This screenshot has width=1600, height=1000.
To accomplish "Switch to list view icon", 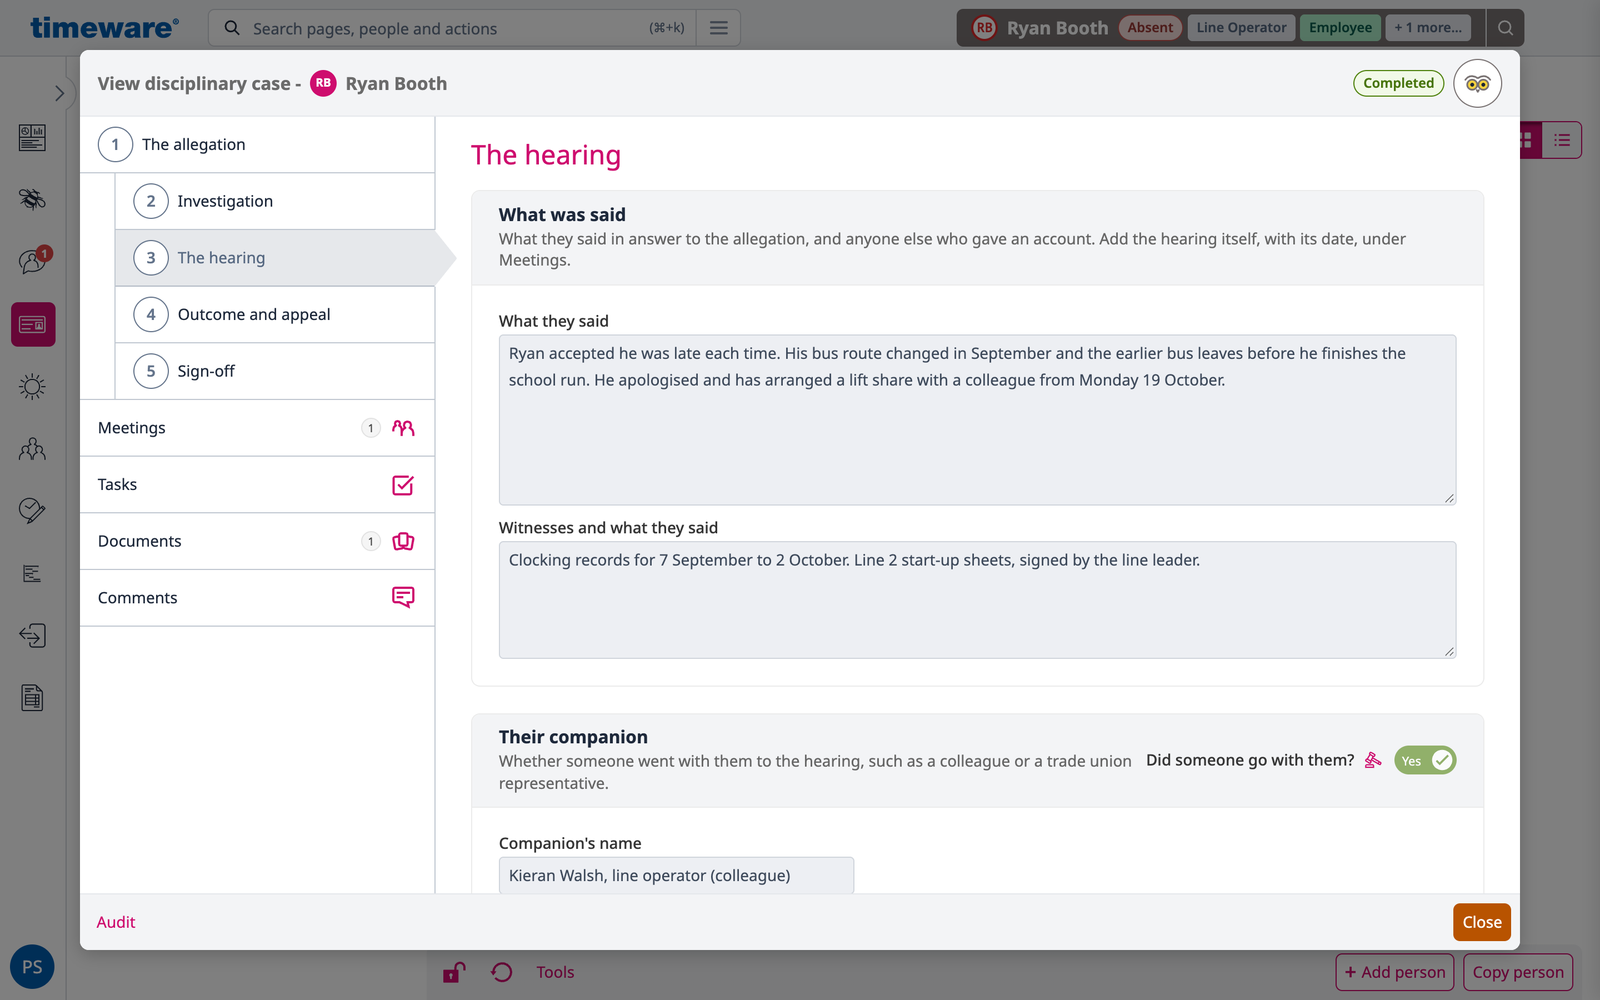I will 1562,141.
